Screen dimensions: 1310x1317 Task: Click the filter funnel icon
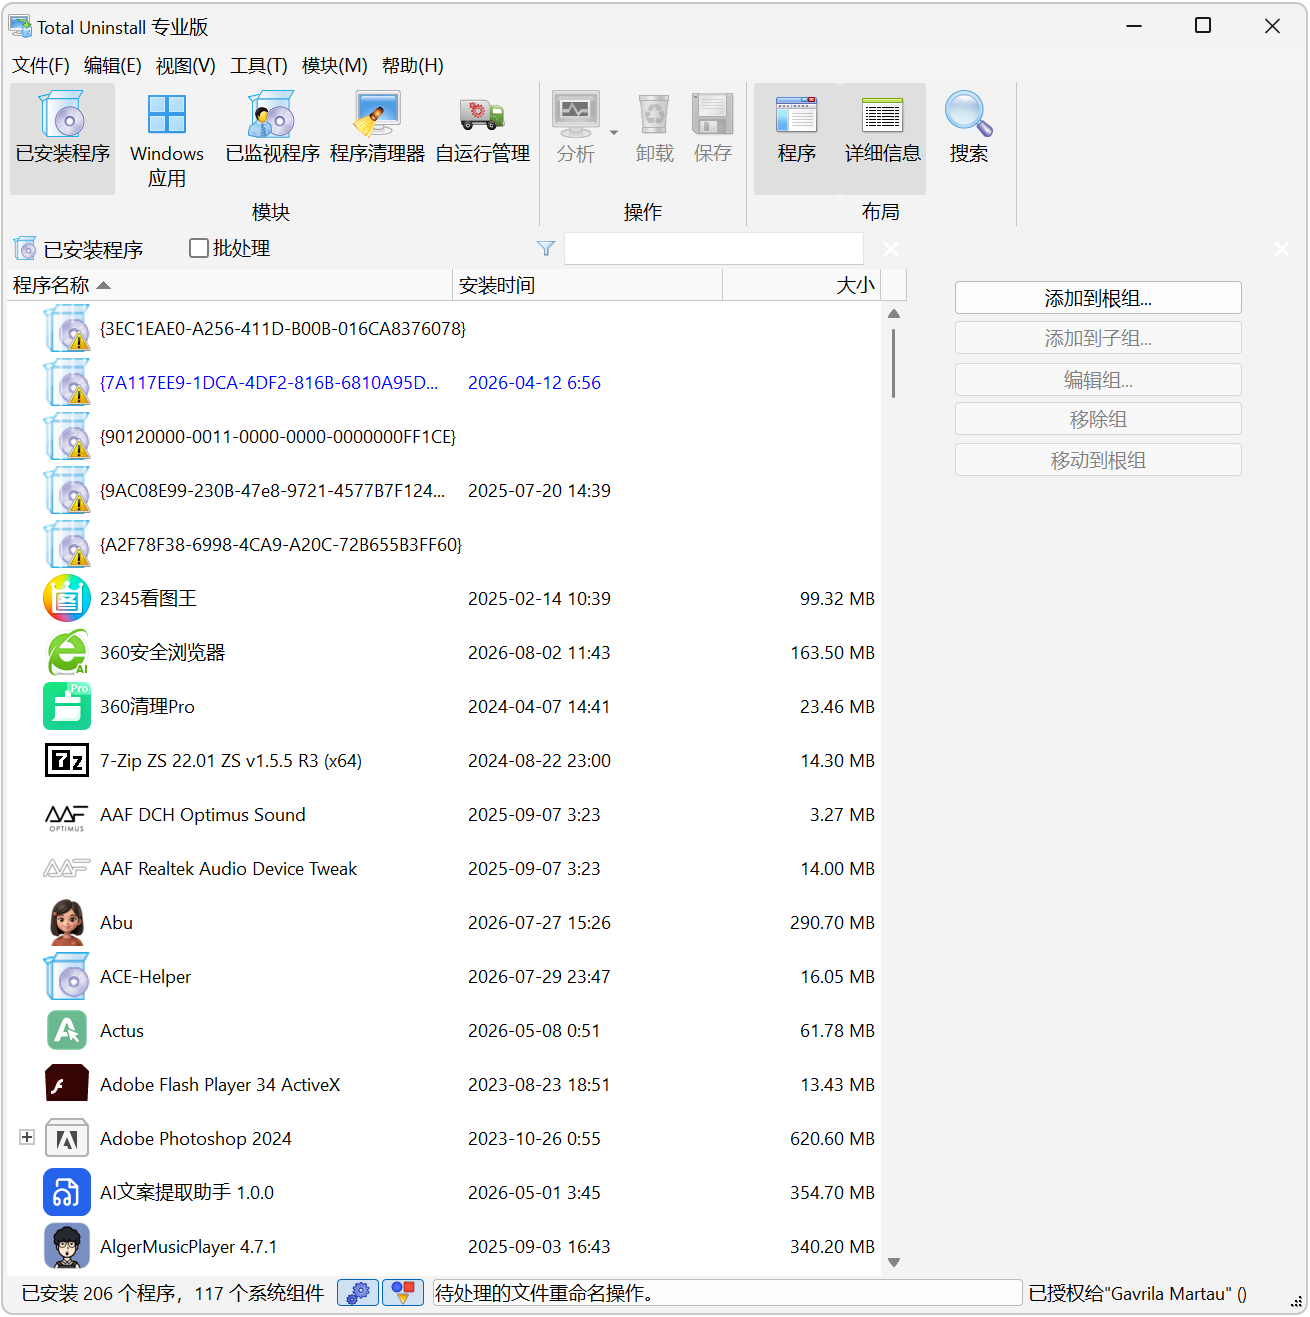click(x=546, y=248)
